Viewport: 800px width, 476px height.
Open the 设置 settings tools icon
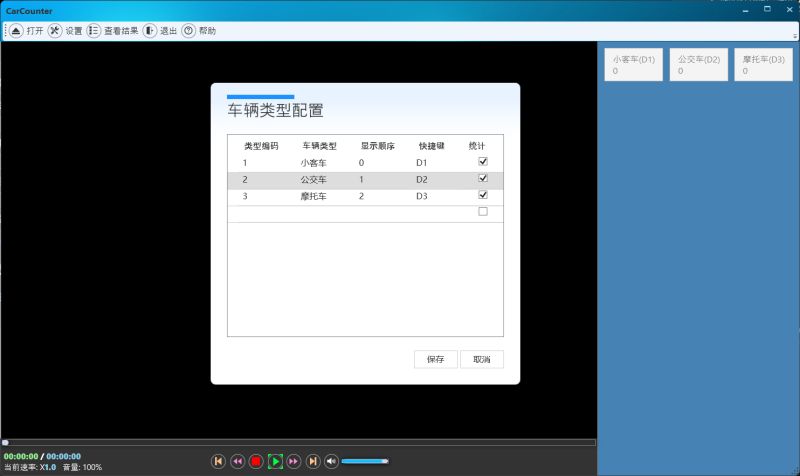[x=55, y=31]
